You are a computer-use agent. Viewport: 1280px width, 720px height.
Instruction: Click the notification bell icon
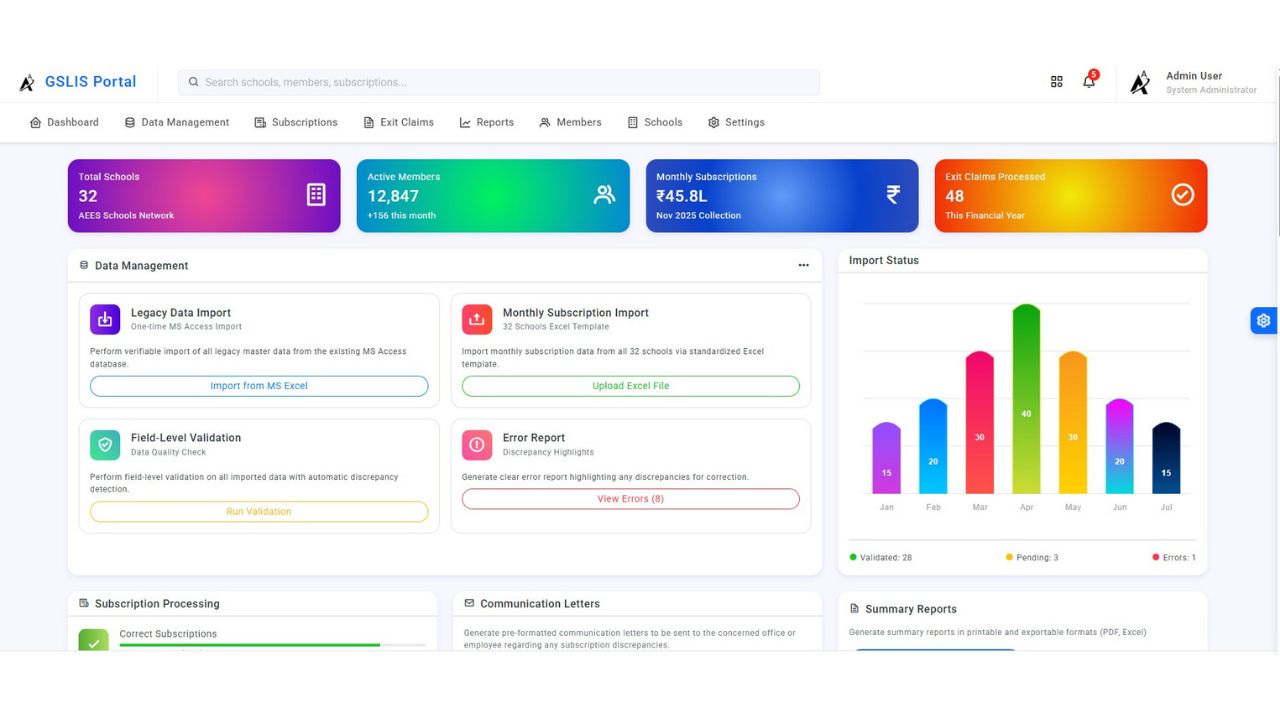point(1089,82)
